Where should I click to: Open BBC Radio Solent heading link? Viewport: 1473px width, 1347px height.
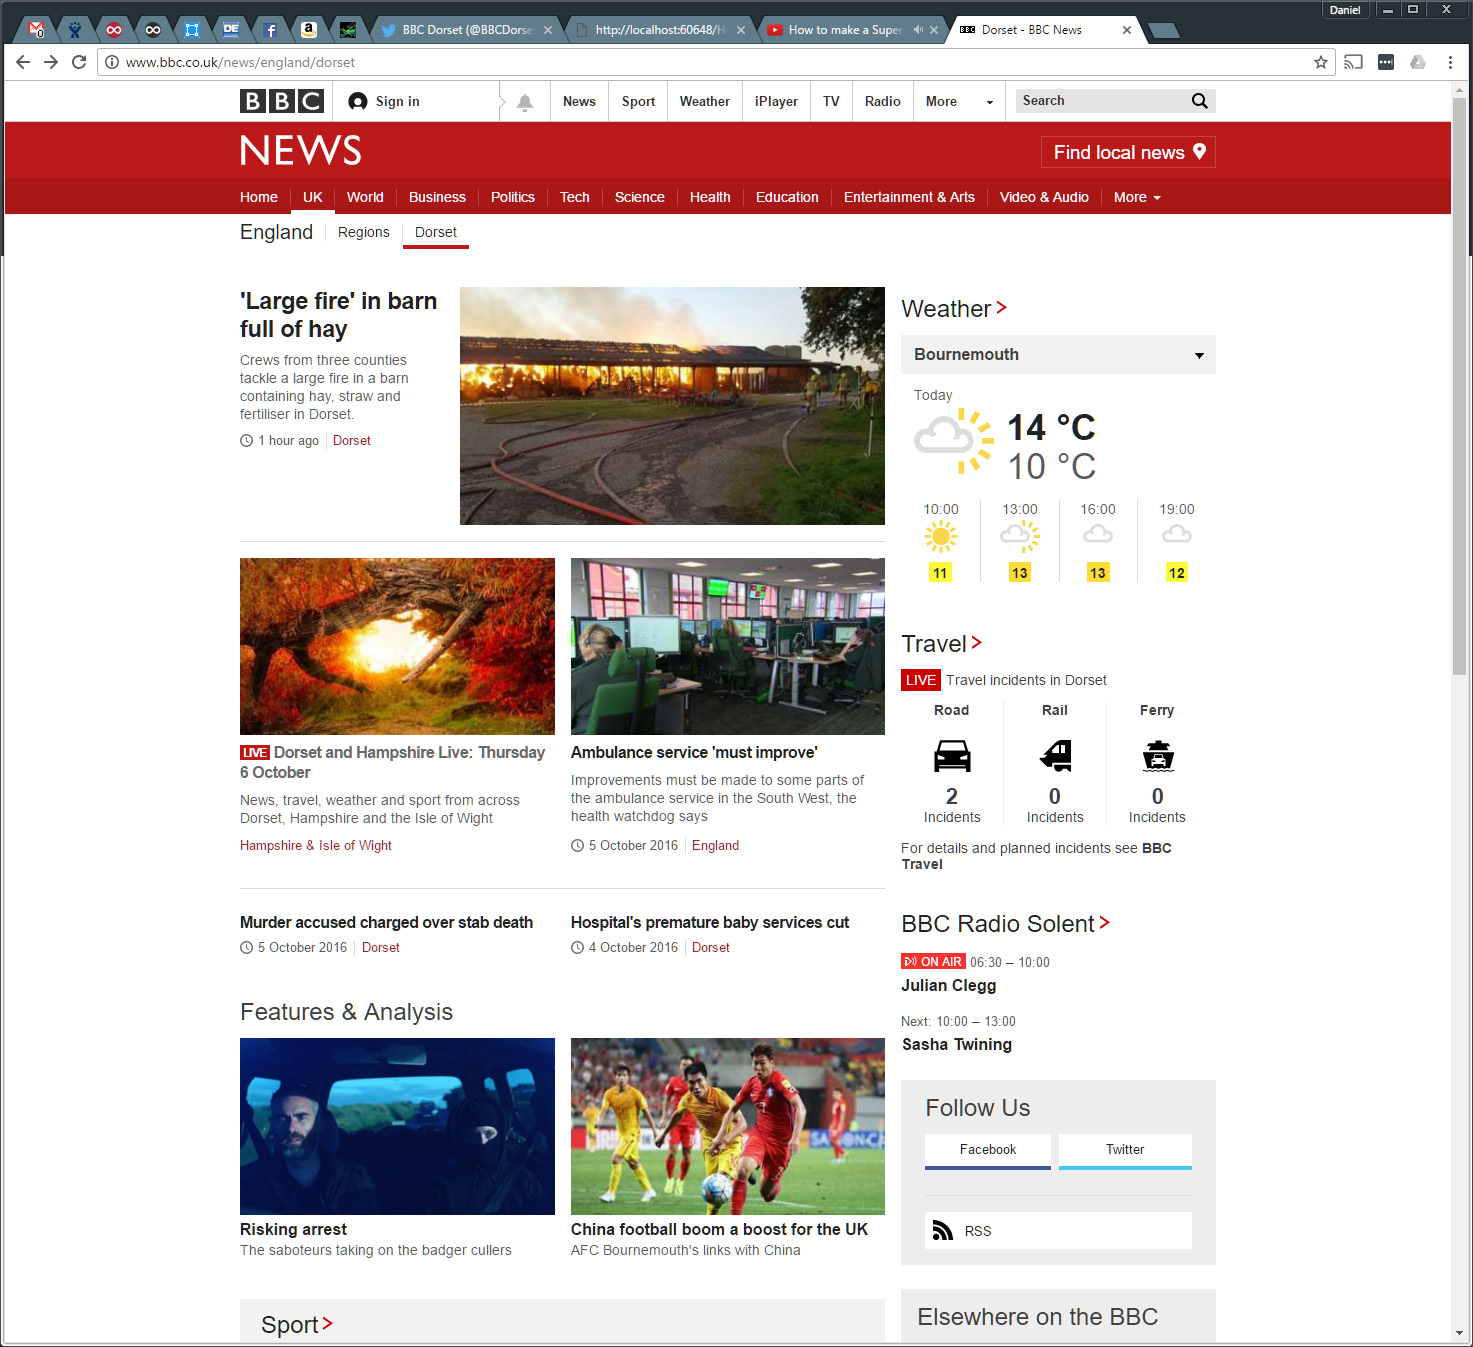pyautogui.click(x=1006, y=924)
